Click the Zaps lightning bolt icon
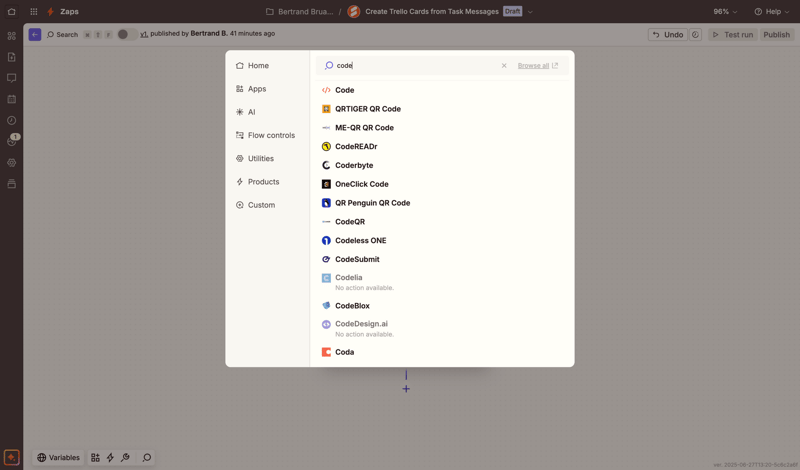This screenshot has width=800, height=470. [50, 11]
